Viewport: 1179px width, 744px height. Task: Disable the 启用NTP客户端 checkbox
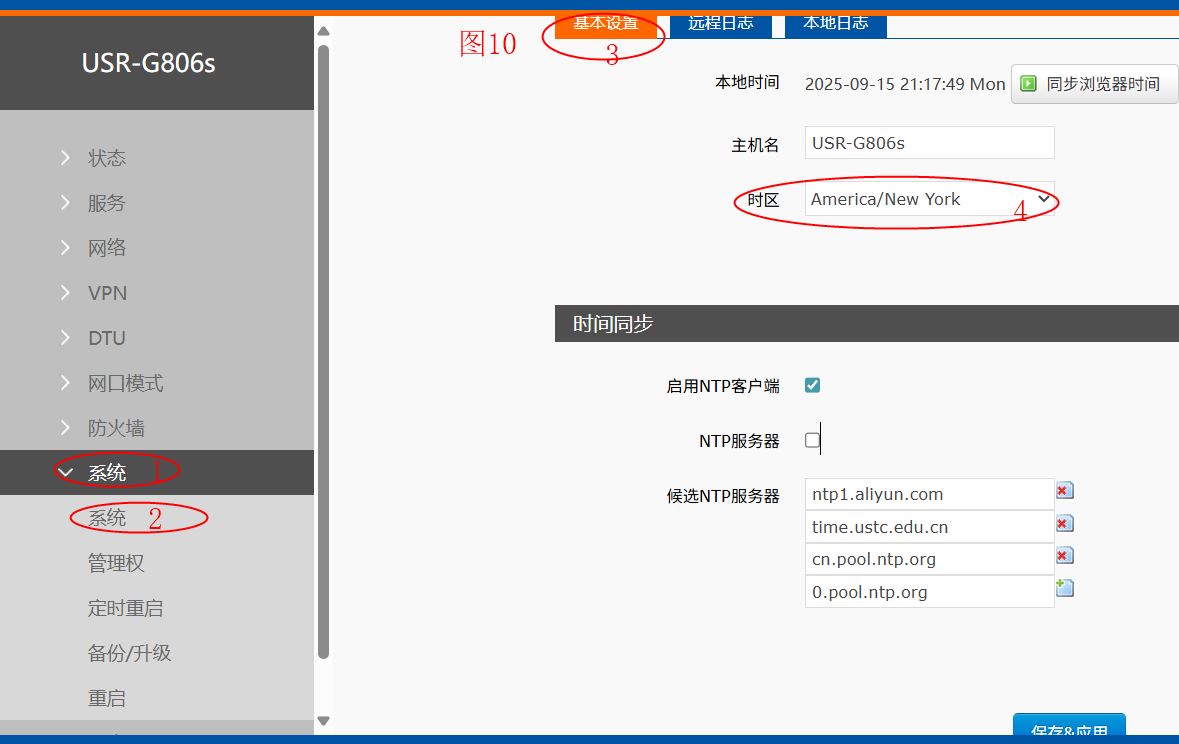[x=812, y=385]
